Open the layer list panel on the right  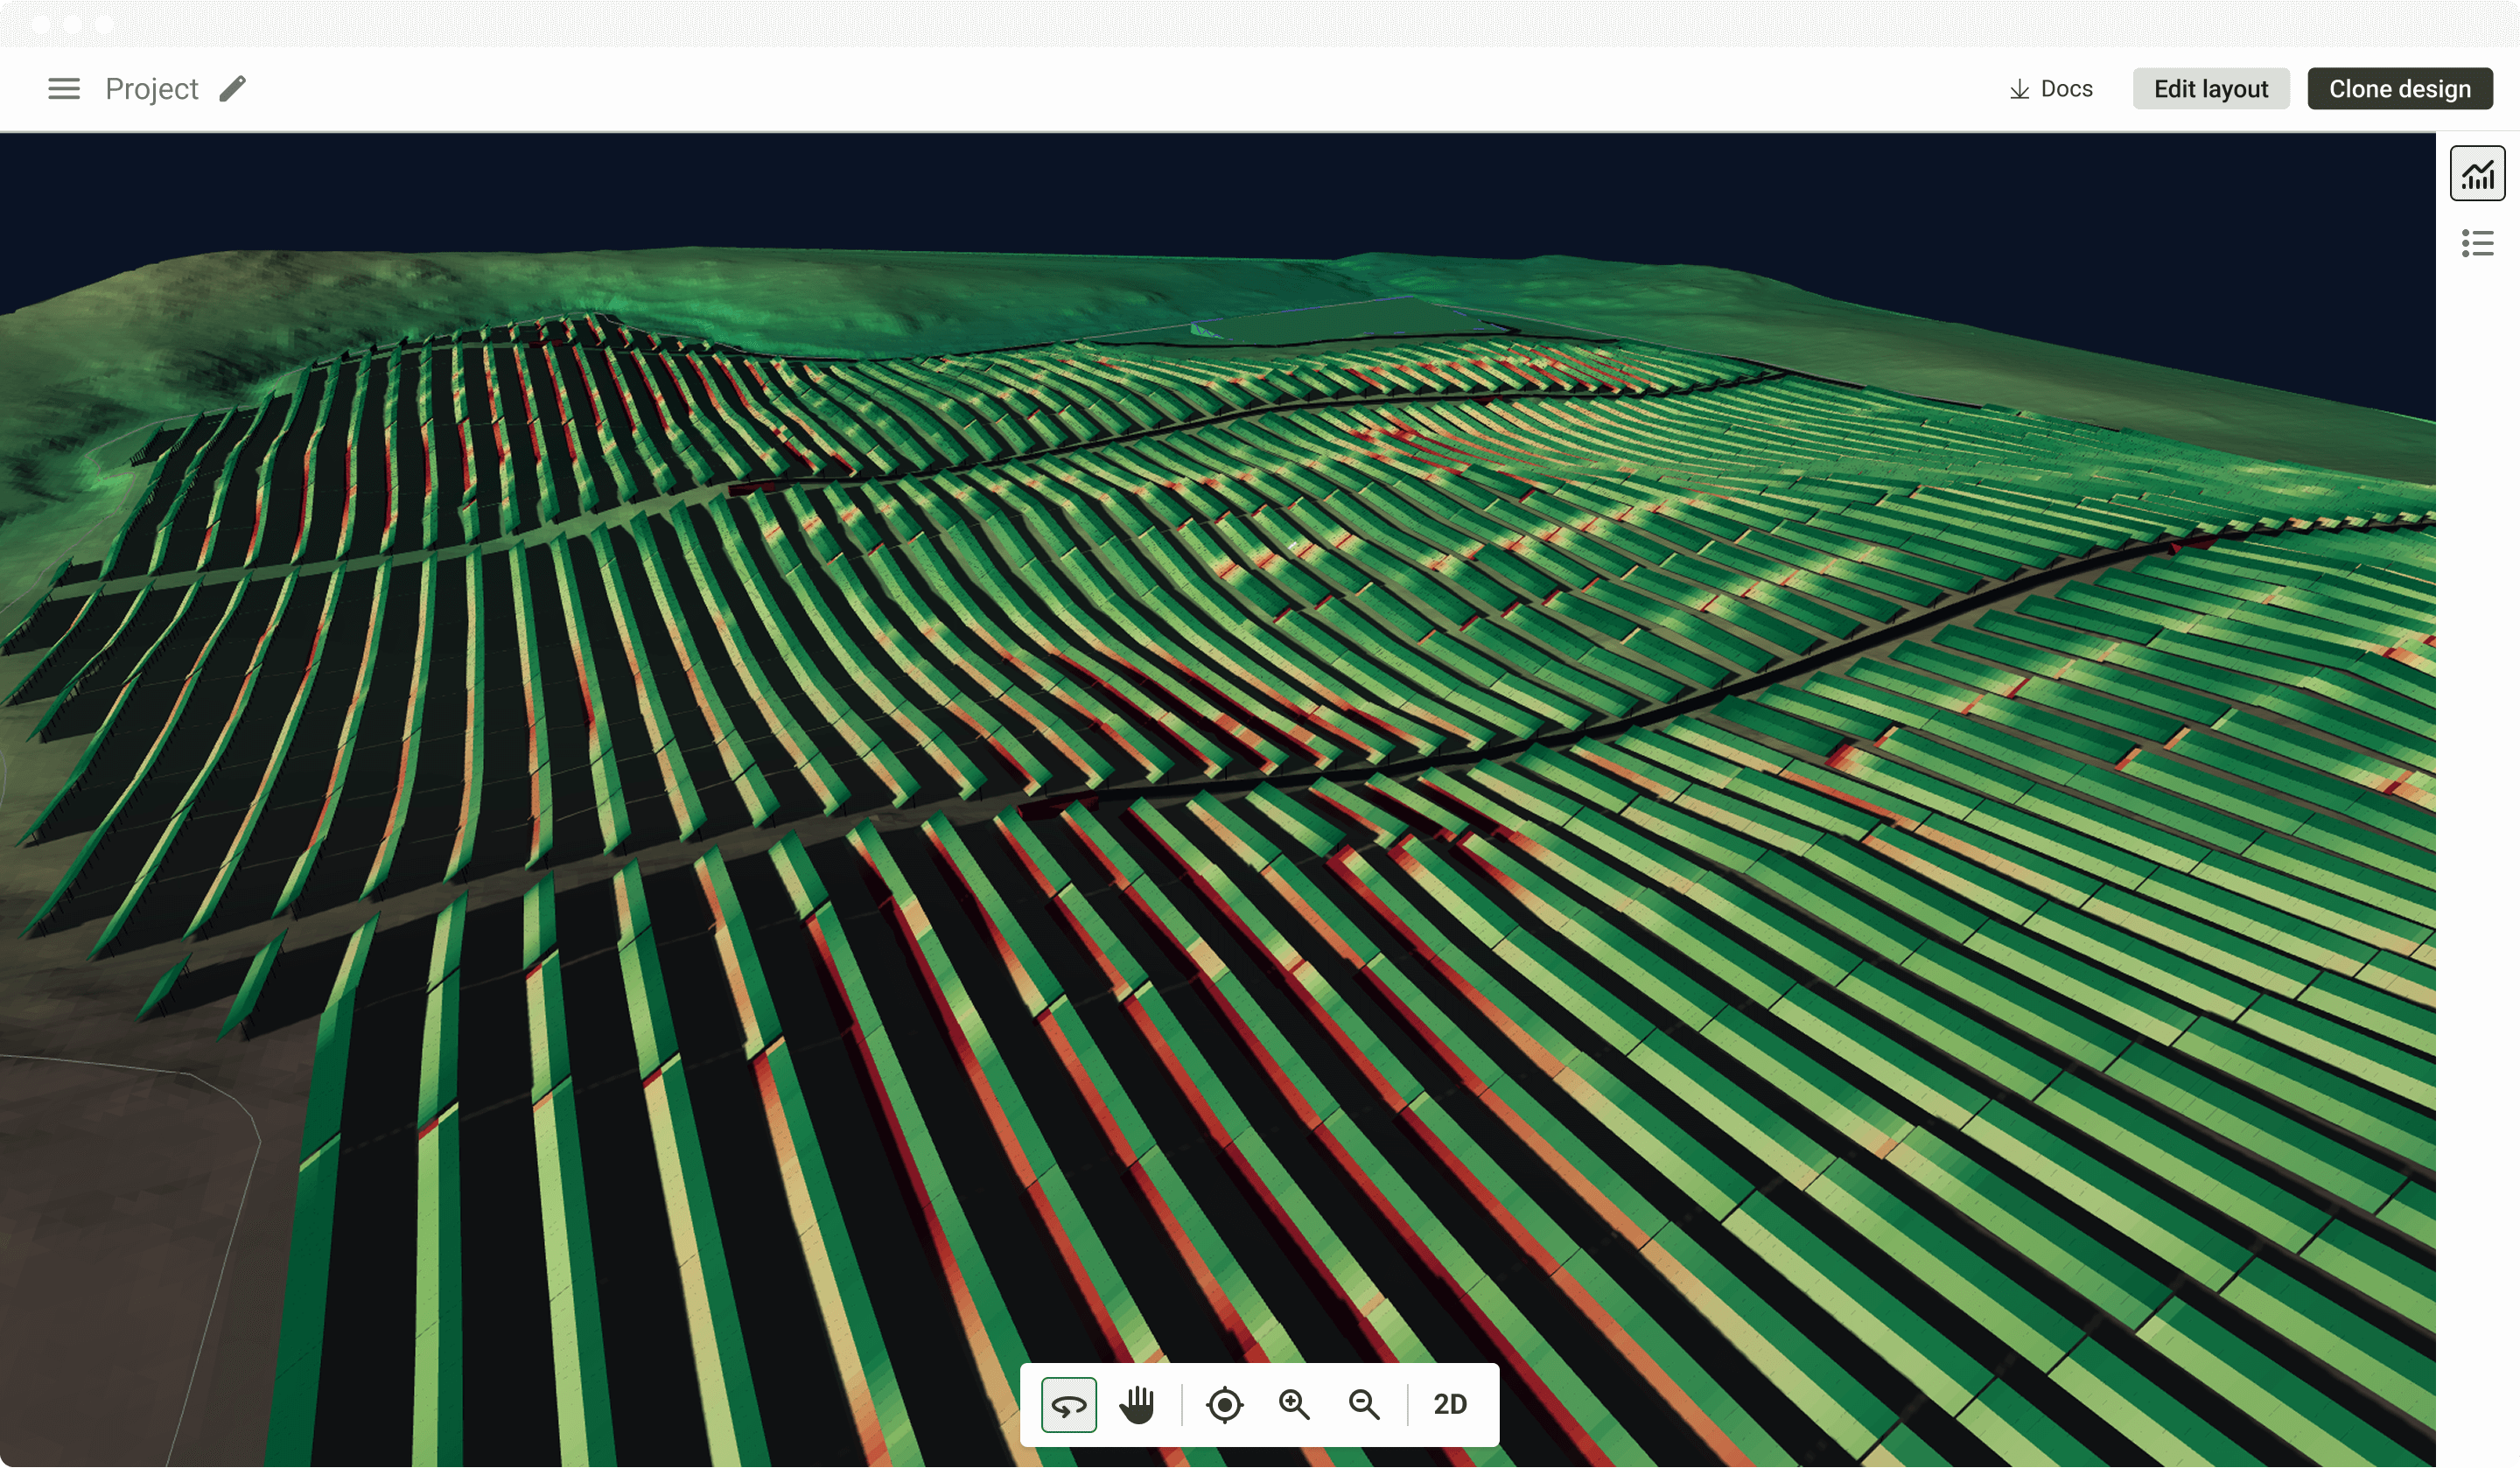pos(2477,243)
